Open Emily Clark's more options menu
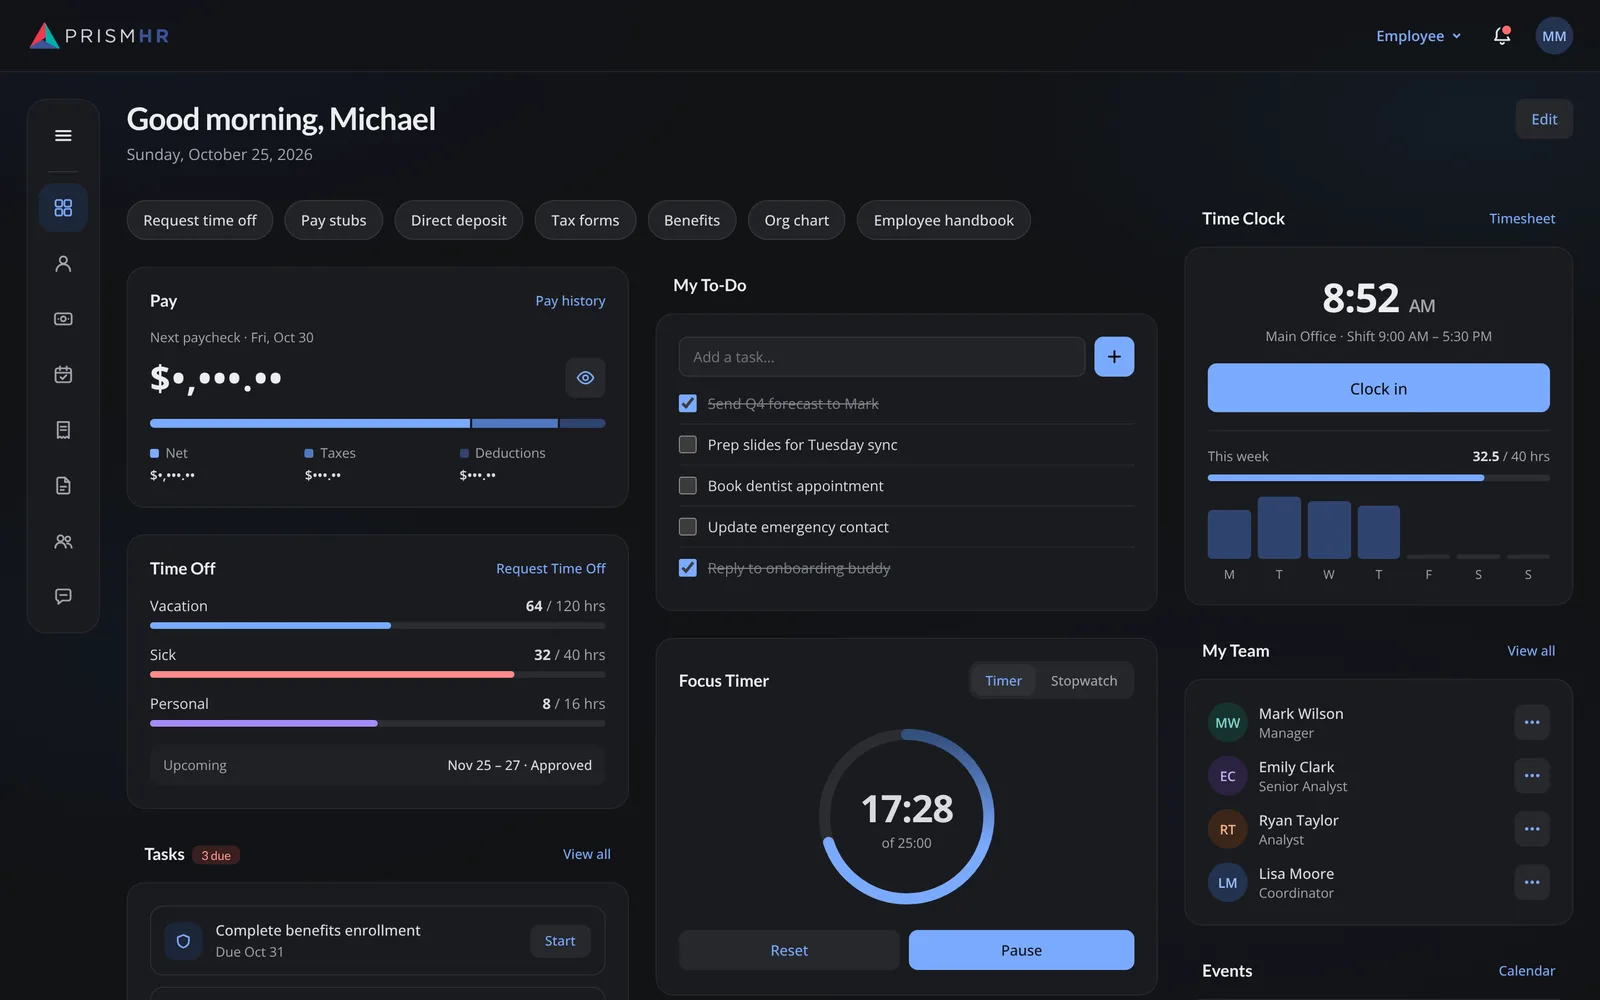Image resolution: width=1600 pixels, height=1000 pixels. (1532, 775)
